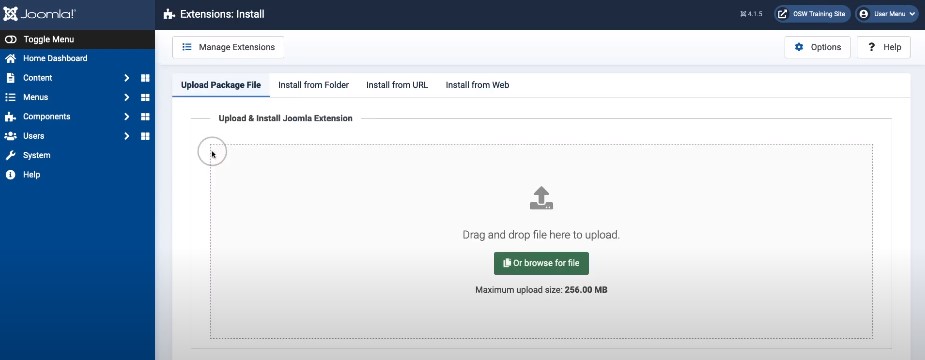Open Users dashboard grid icon
The image size is (925, 360).
tap(145, 136)
